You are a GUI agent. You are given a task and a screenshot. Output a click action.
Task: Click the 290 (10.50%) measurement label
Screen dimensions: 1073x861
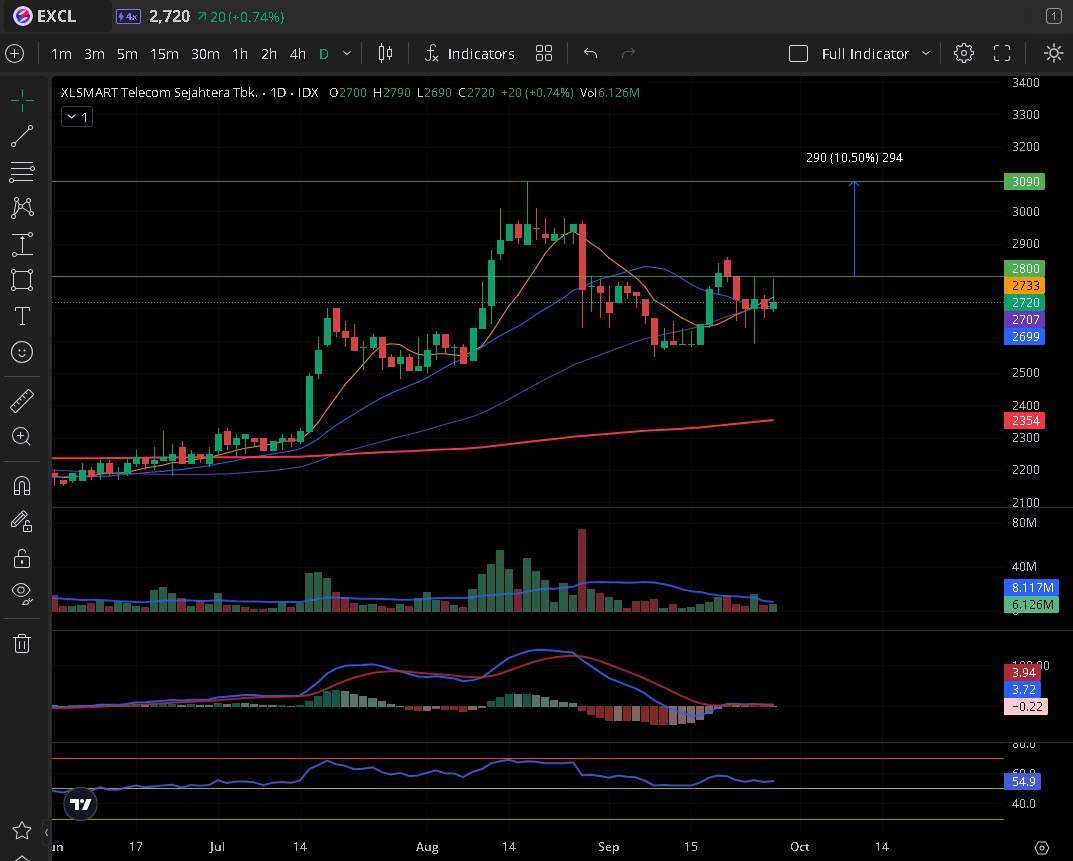[x=854, y=157]
